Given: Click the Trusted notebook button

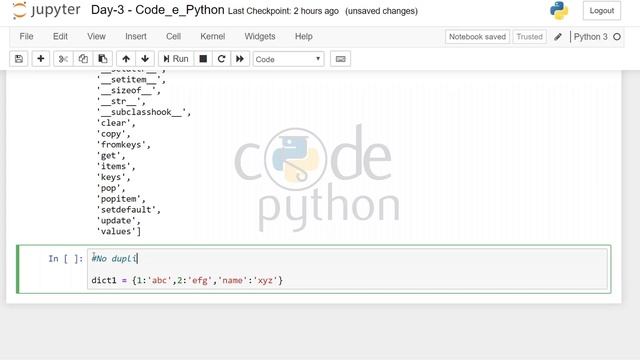Looking at the screenshot, I should 529,37.
